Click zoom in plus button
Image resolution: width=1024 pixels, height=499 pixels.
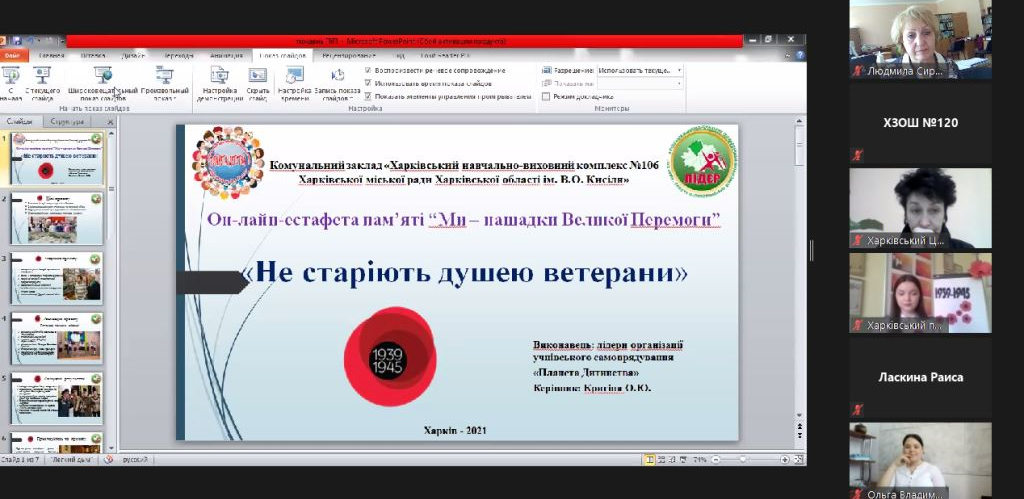tap(784, 460)
